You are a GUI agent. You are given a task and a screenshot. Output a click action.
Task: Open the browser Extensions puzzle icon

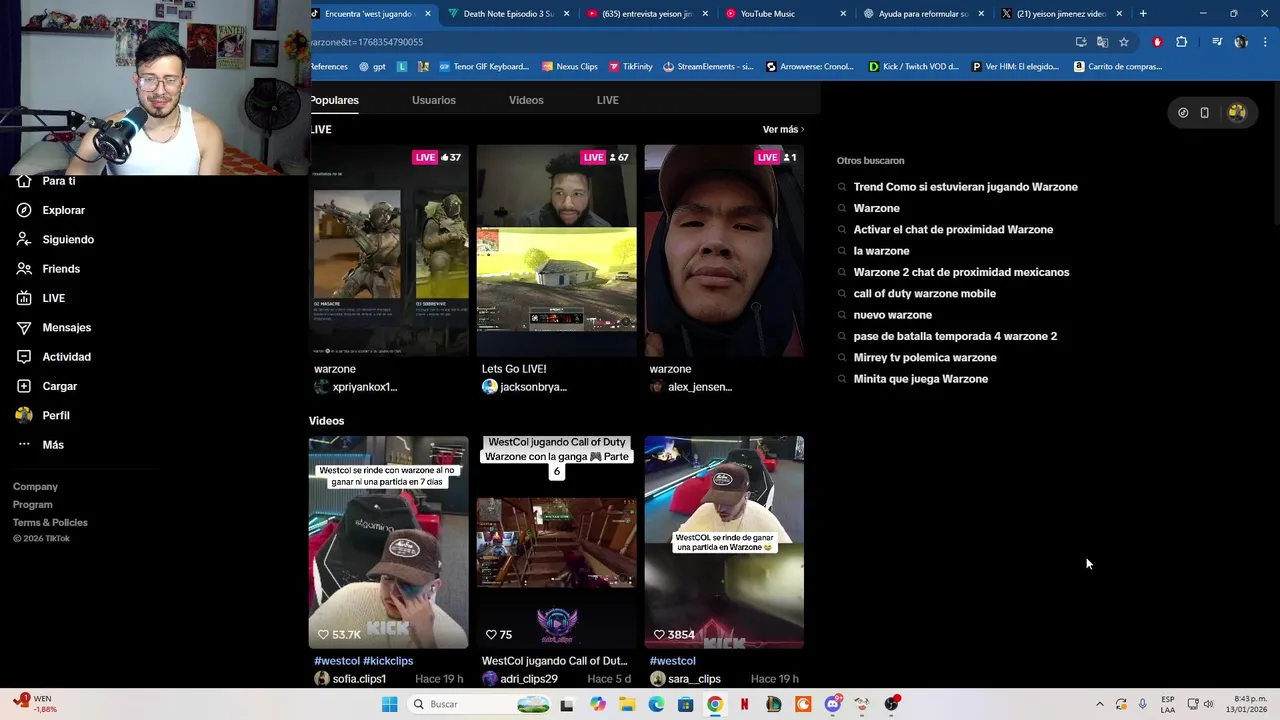[1182, 42]
